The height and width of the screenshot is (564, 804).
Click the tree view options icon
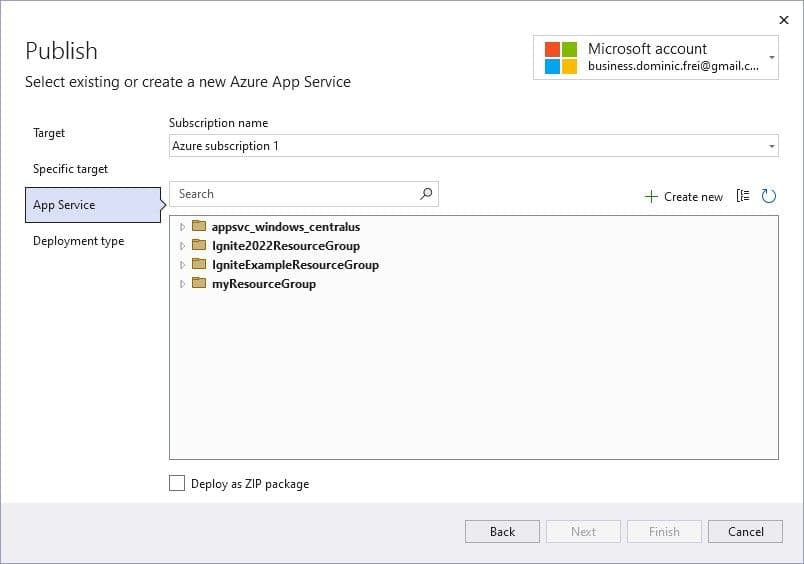(743, 196)
